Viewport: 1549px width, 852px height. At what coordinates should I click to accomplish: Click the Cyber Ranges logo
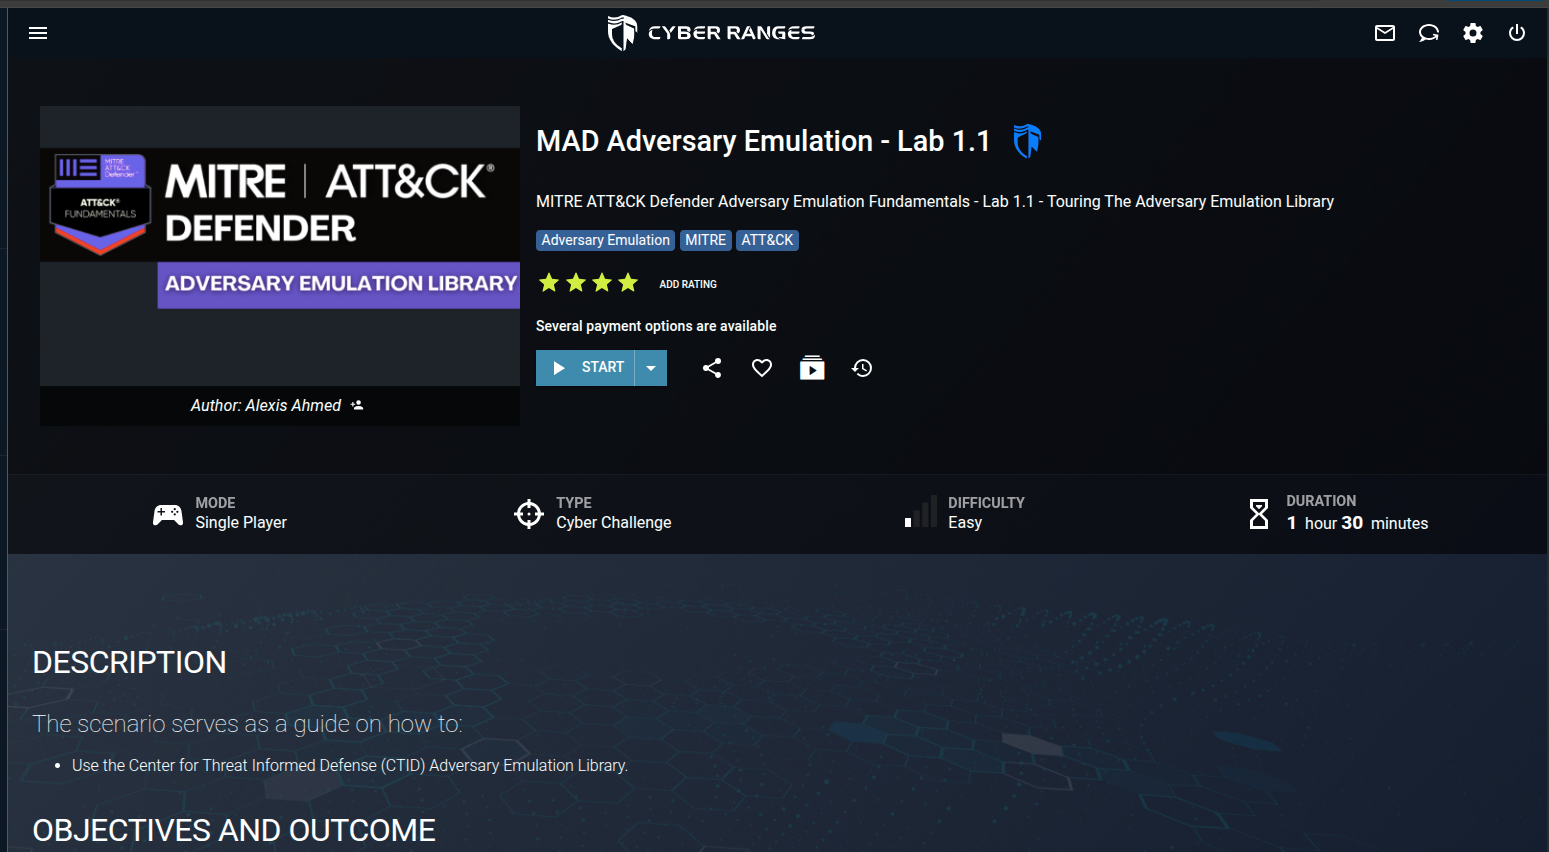pyautogui.click(x=711, y=33)
